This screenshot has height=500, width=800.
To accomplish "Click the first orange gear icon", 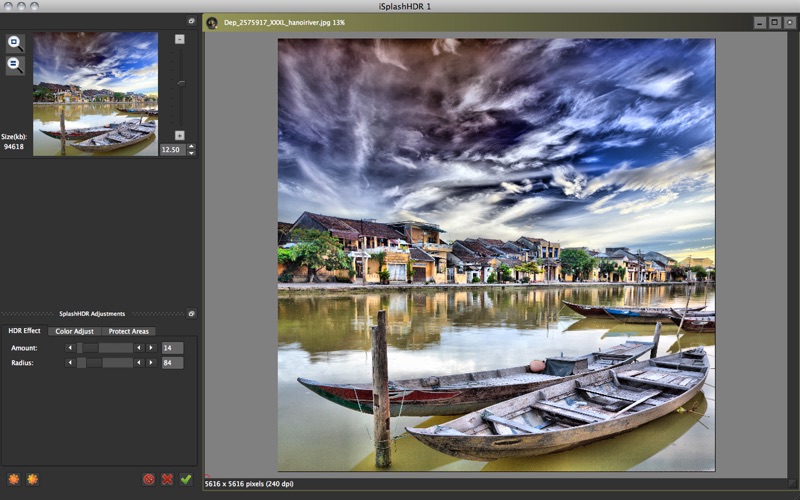I will 14,479.
